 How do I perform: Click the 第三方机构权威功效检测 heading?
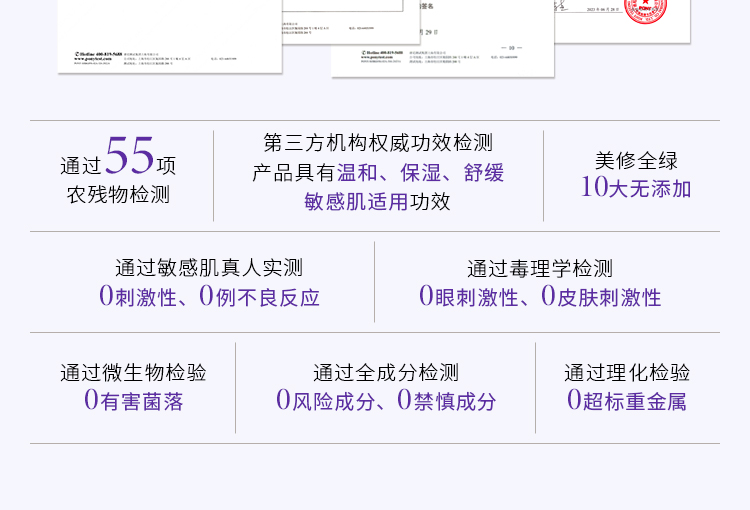tap(378, 143)
